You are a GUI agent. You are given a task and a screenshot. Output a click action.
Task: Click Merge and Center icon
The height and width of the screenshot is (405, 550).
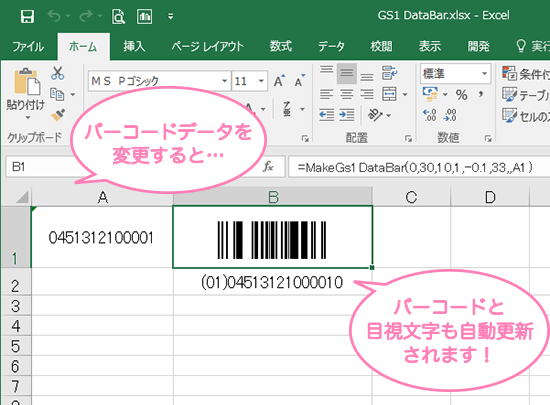(389, 94)
